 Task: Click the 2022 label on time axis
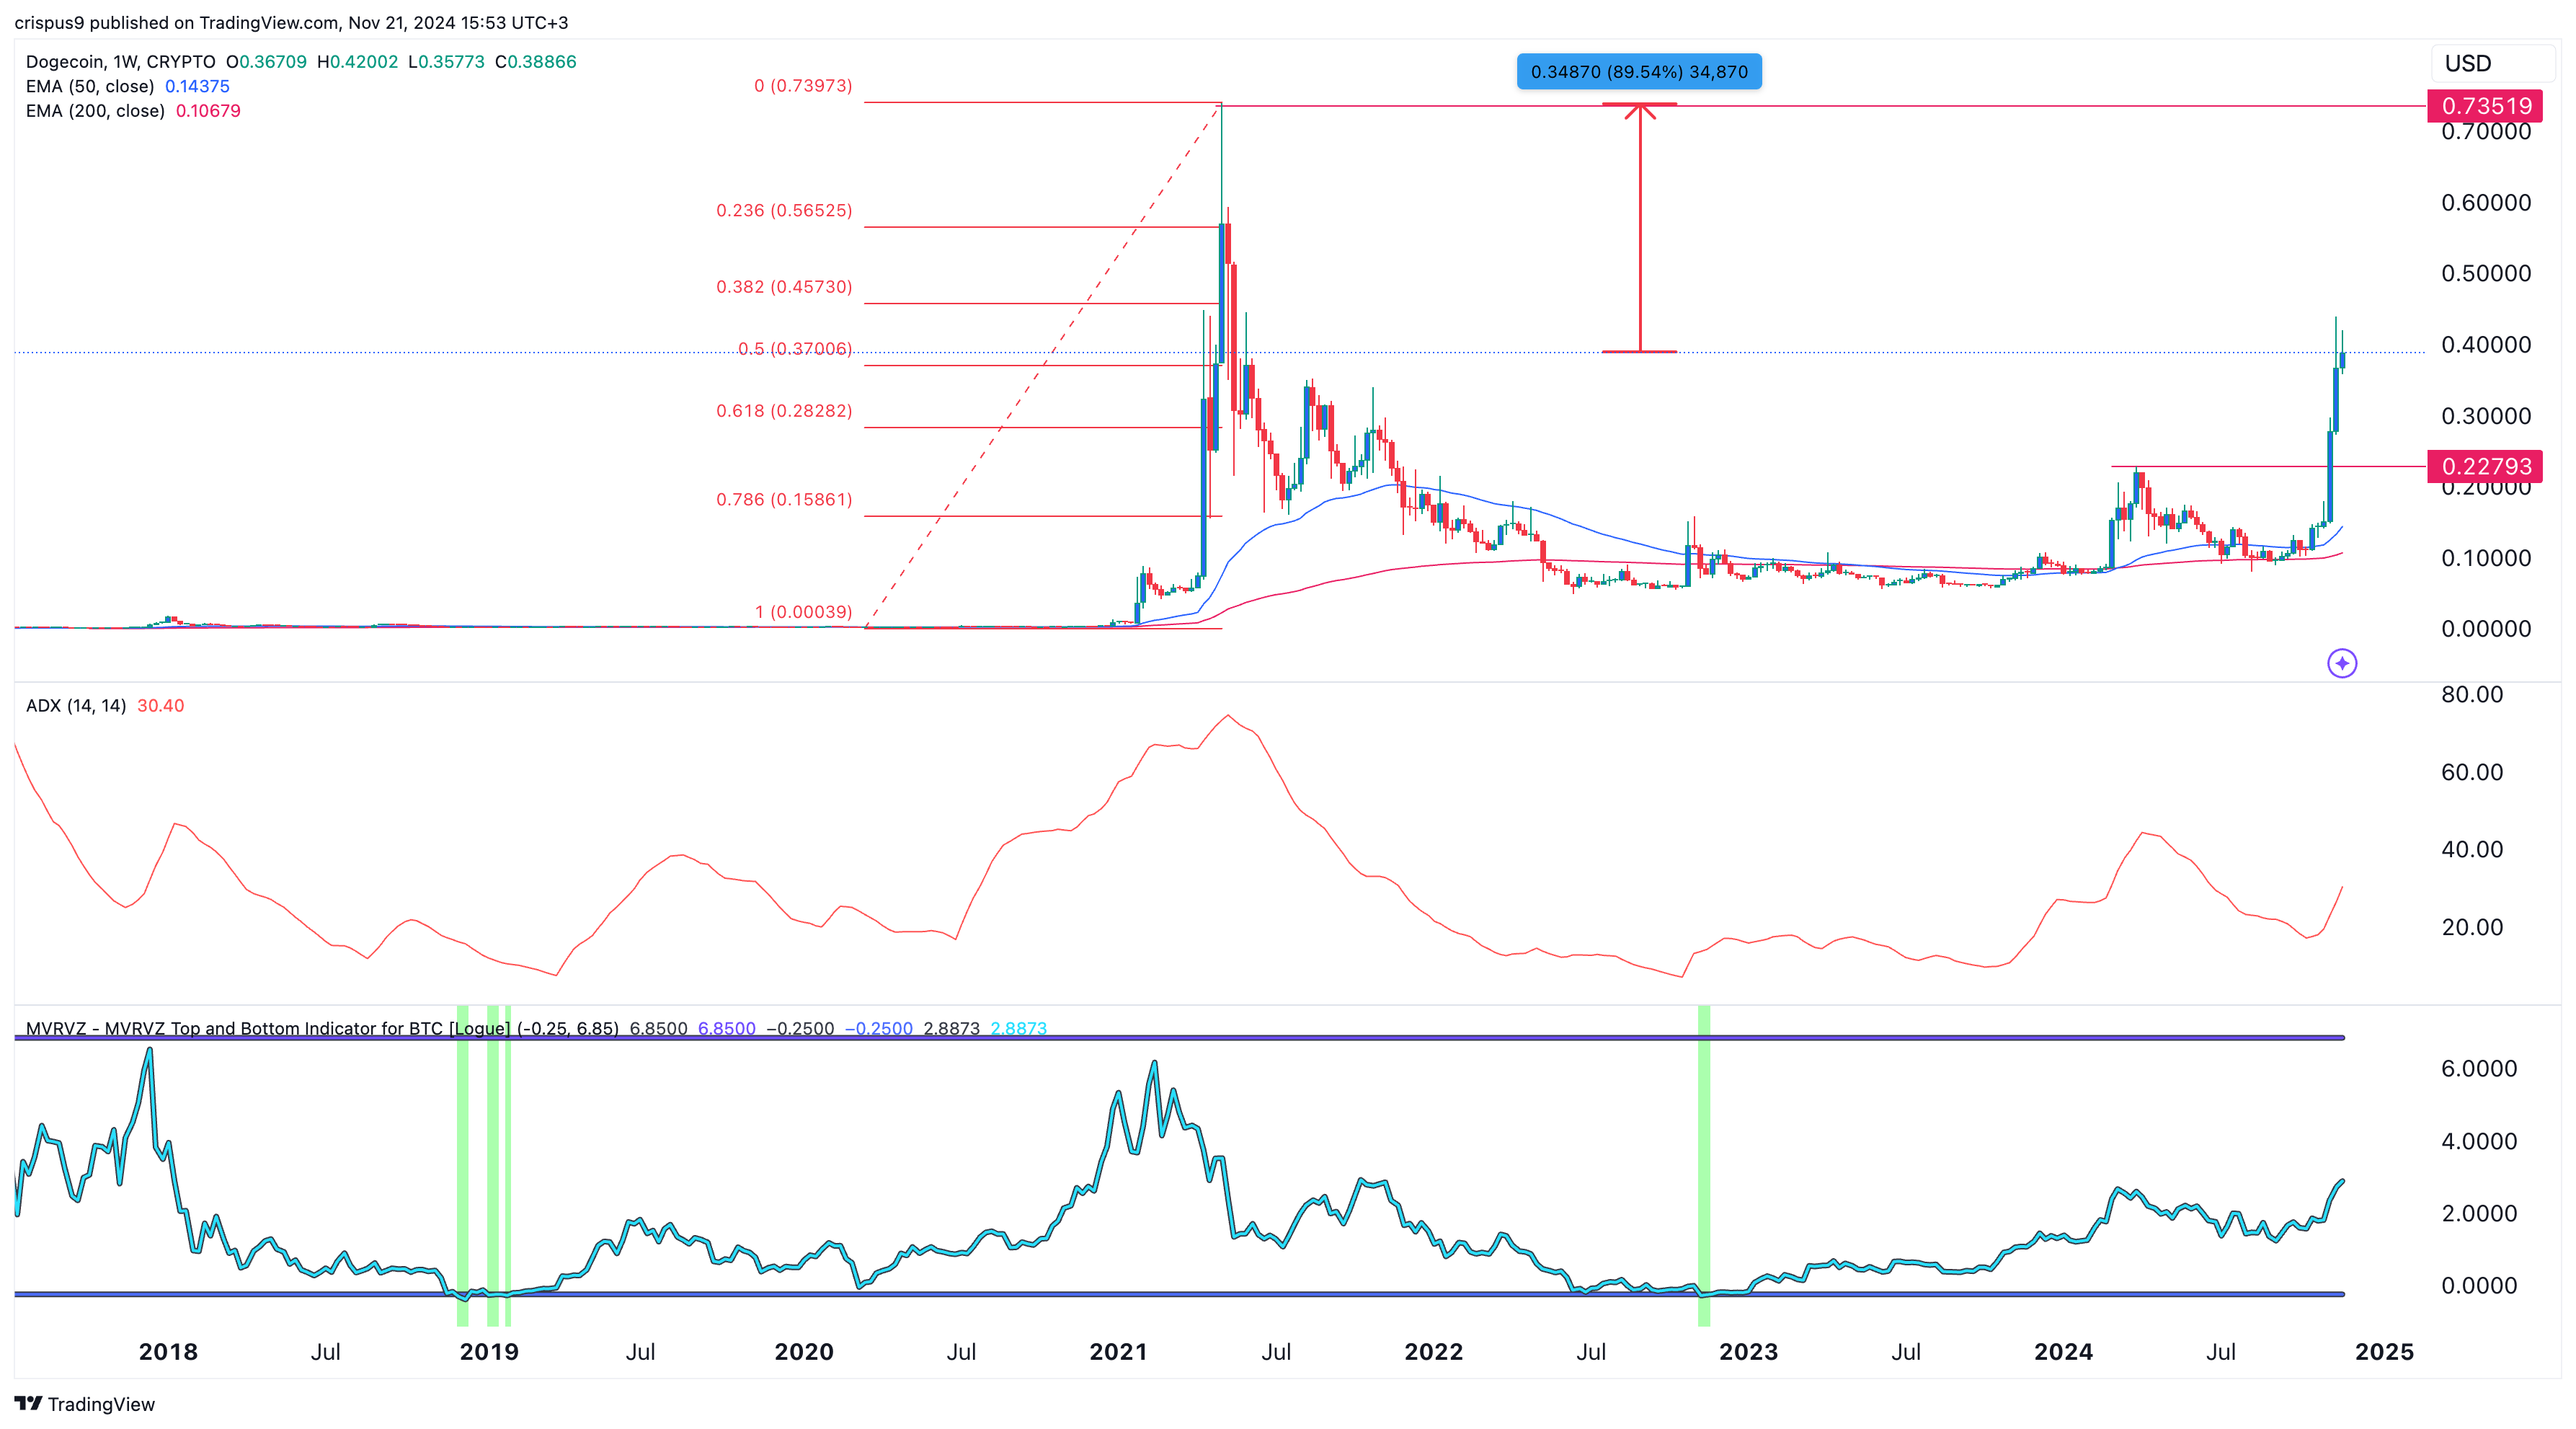pyautogui.click(x=1433, y=1352)
